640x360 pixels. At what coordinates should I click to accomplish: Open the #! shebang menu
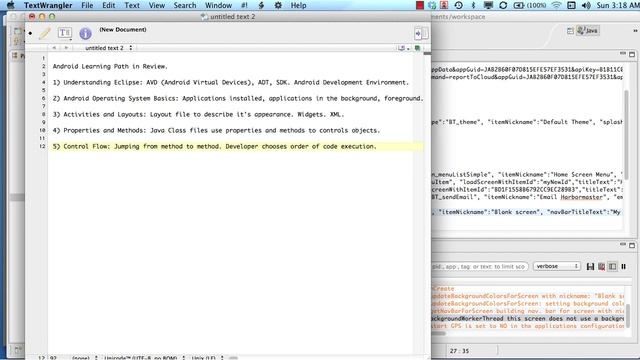pyautogui.click(x=244, y=5)
